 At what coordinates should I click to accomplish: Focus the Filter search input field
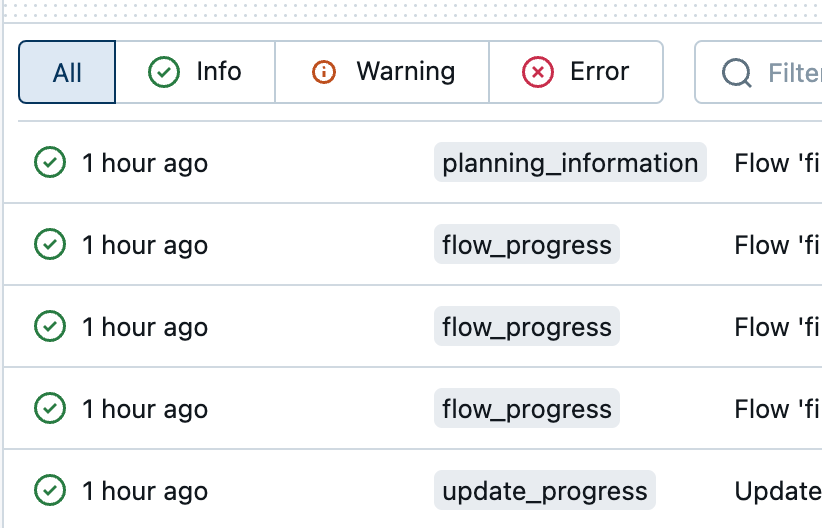coord(790,73)
